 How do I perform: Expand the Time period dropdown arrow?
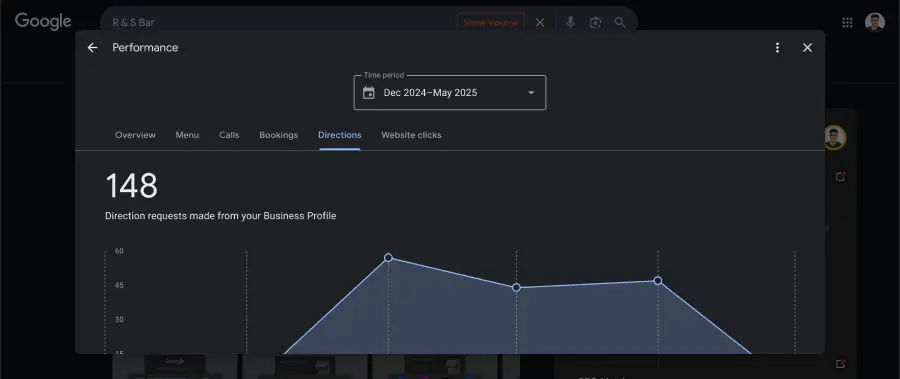point(531,92)
